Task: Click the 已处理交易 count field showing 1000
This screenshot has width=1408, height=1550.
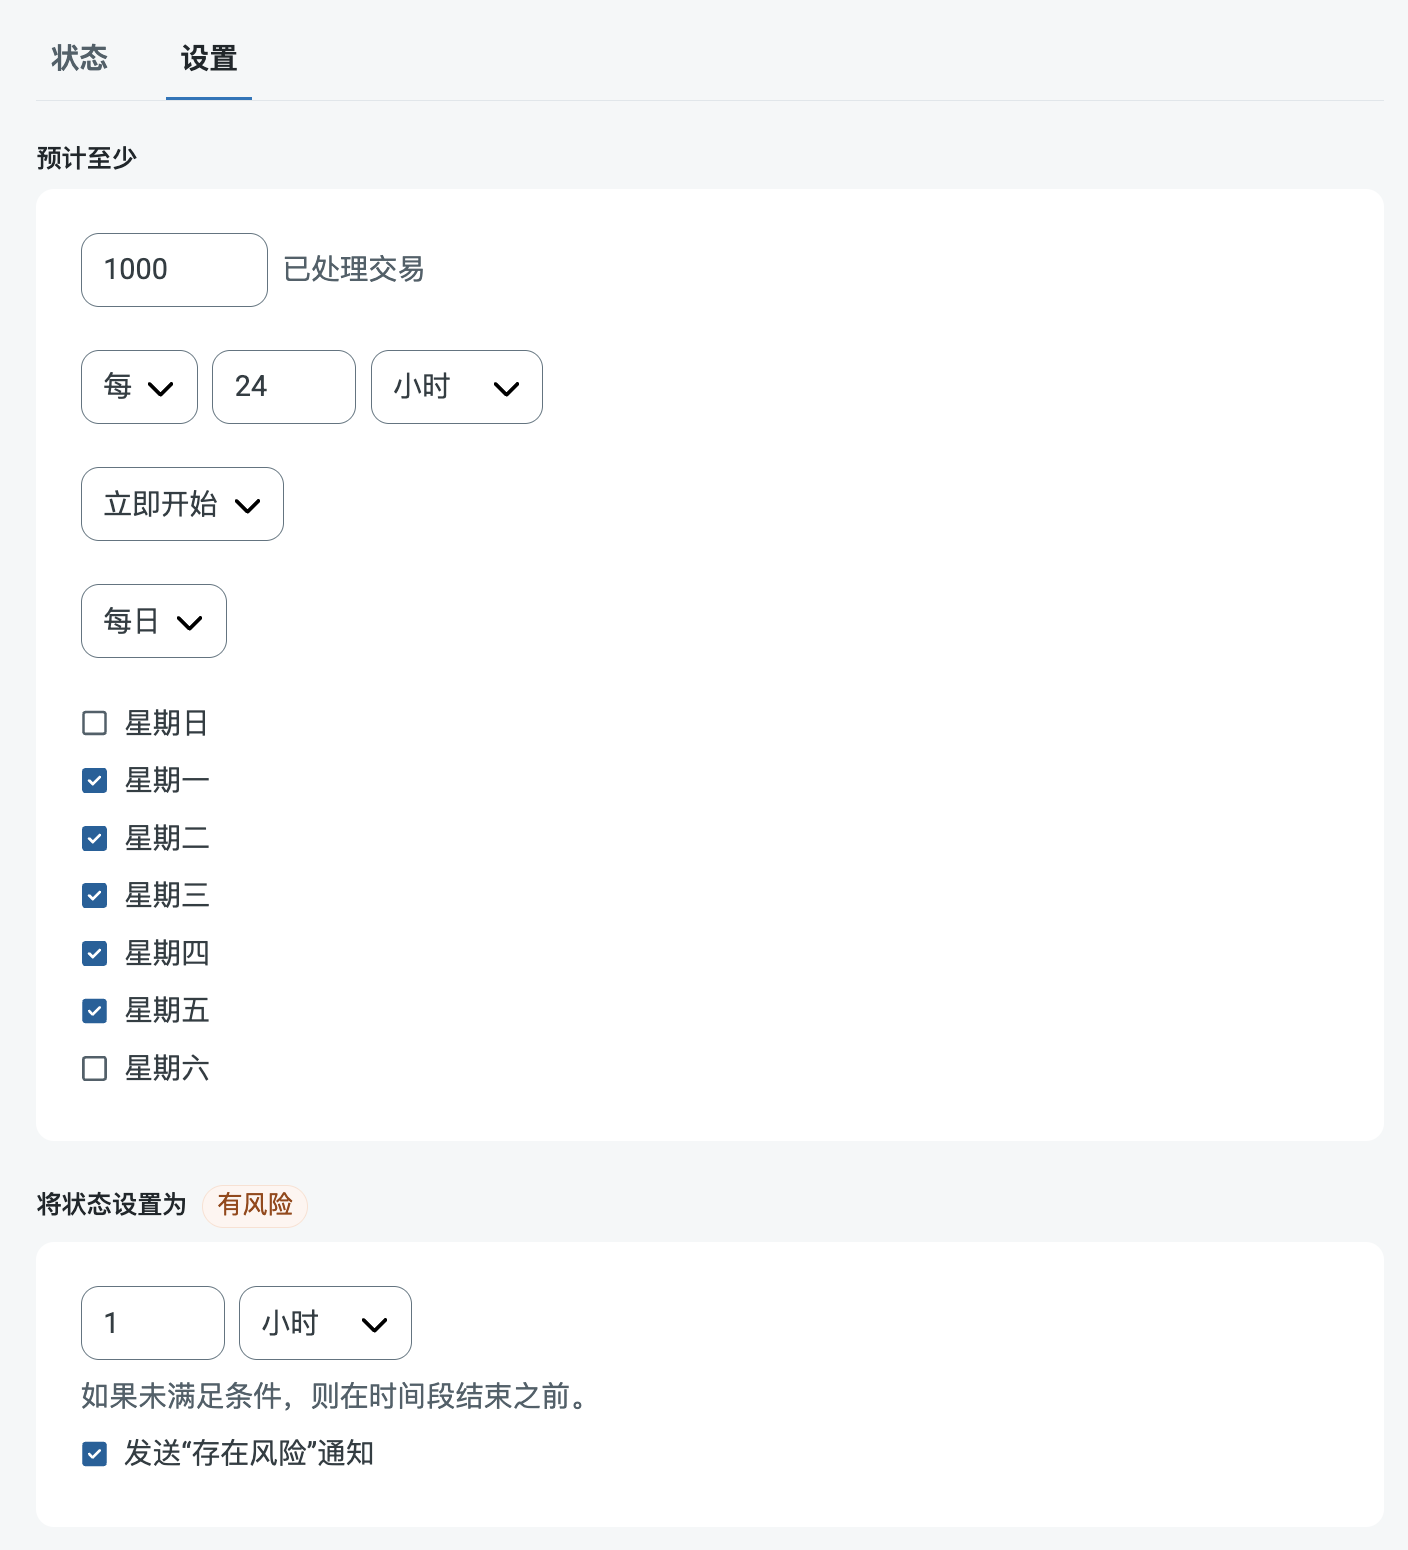Action: coord(174,270)
